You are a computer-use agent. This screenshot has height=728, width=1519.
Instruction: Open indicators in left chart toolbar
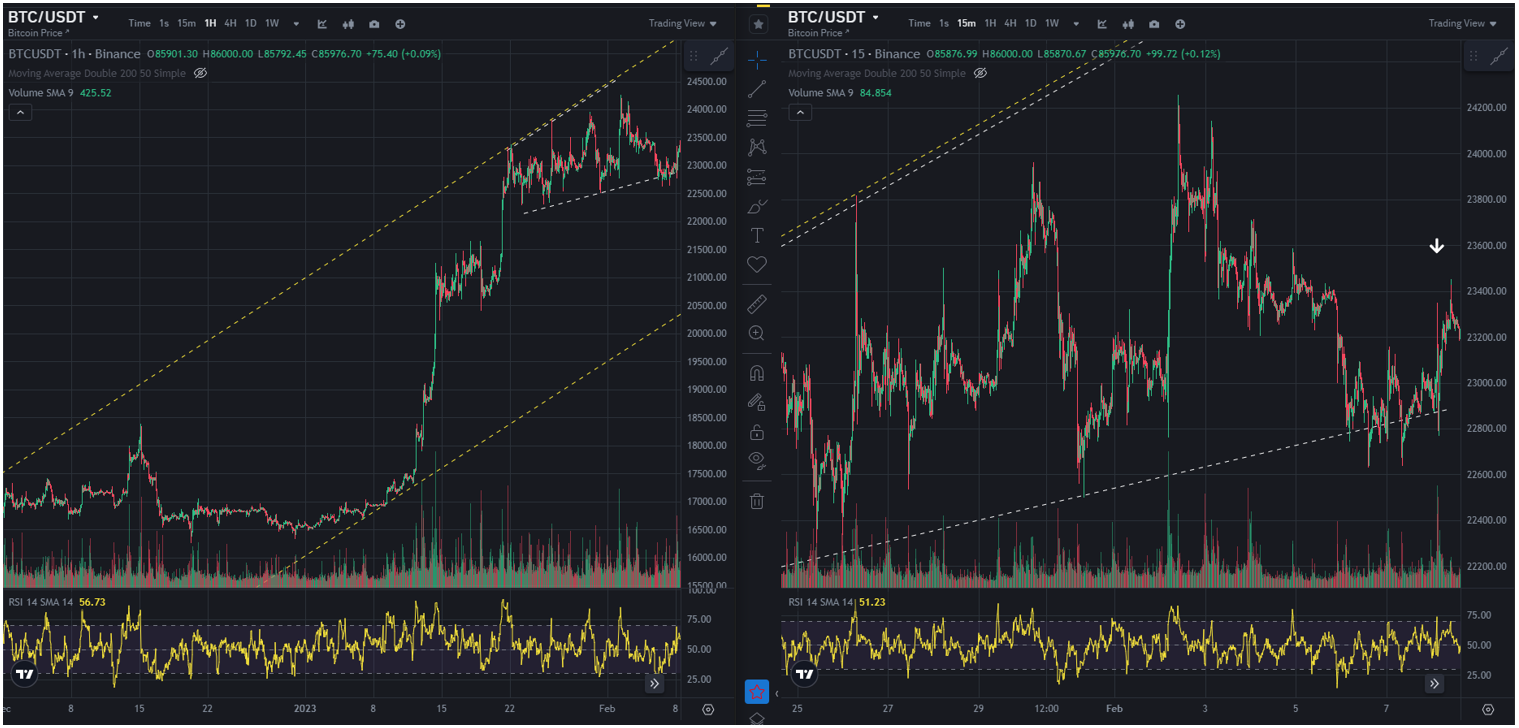click(322, 23)
